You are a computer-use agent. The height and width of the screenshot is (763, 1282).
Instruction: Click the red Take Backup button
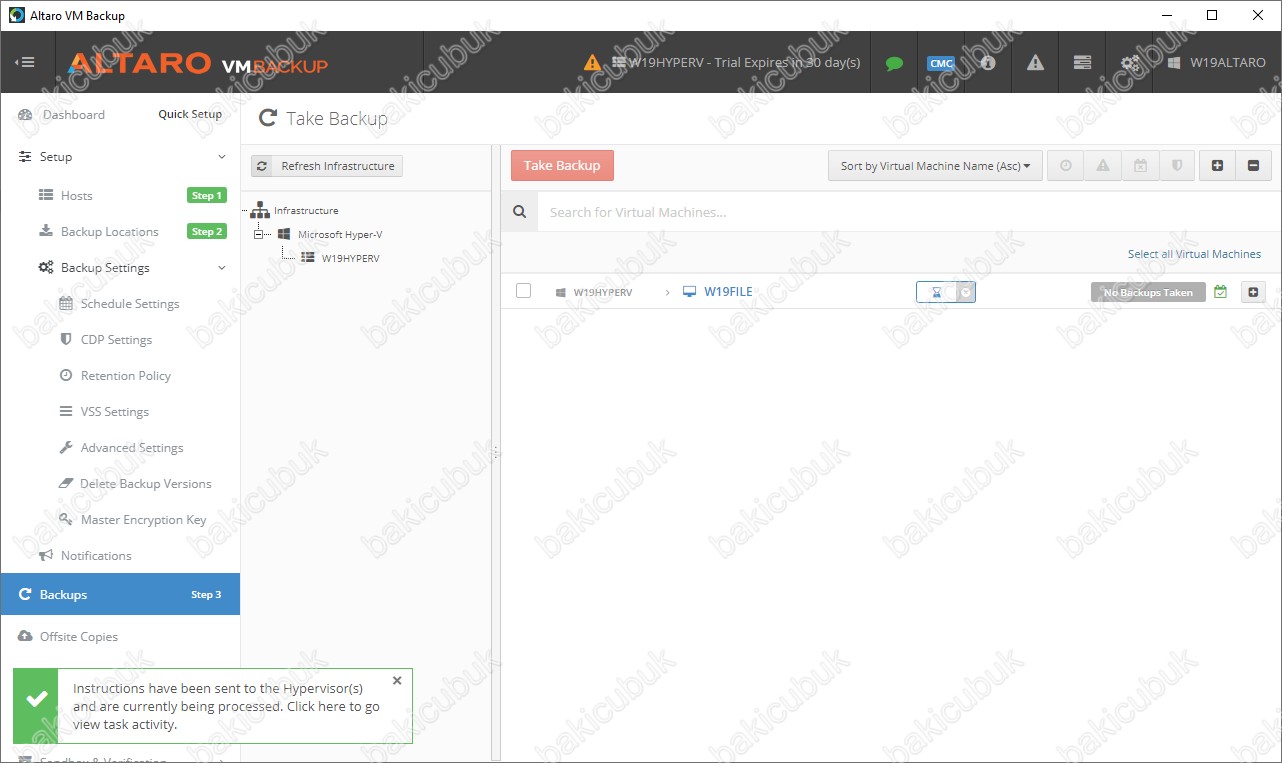tap(562, 166)
